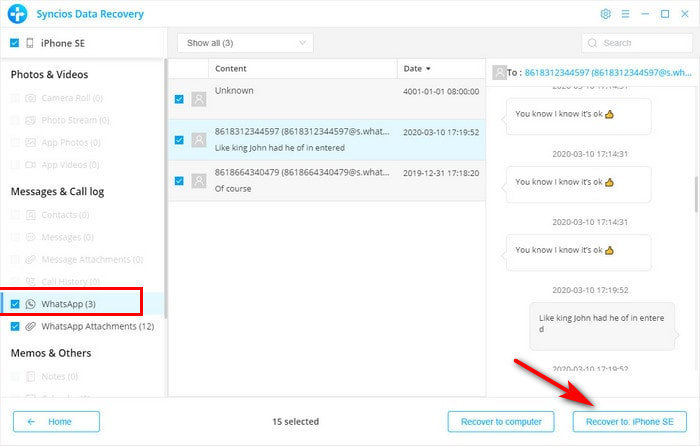Click the WhatsApp Attachments paperclip icon
Screen dimensions: 700x446
click(30, 326)
